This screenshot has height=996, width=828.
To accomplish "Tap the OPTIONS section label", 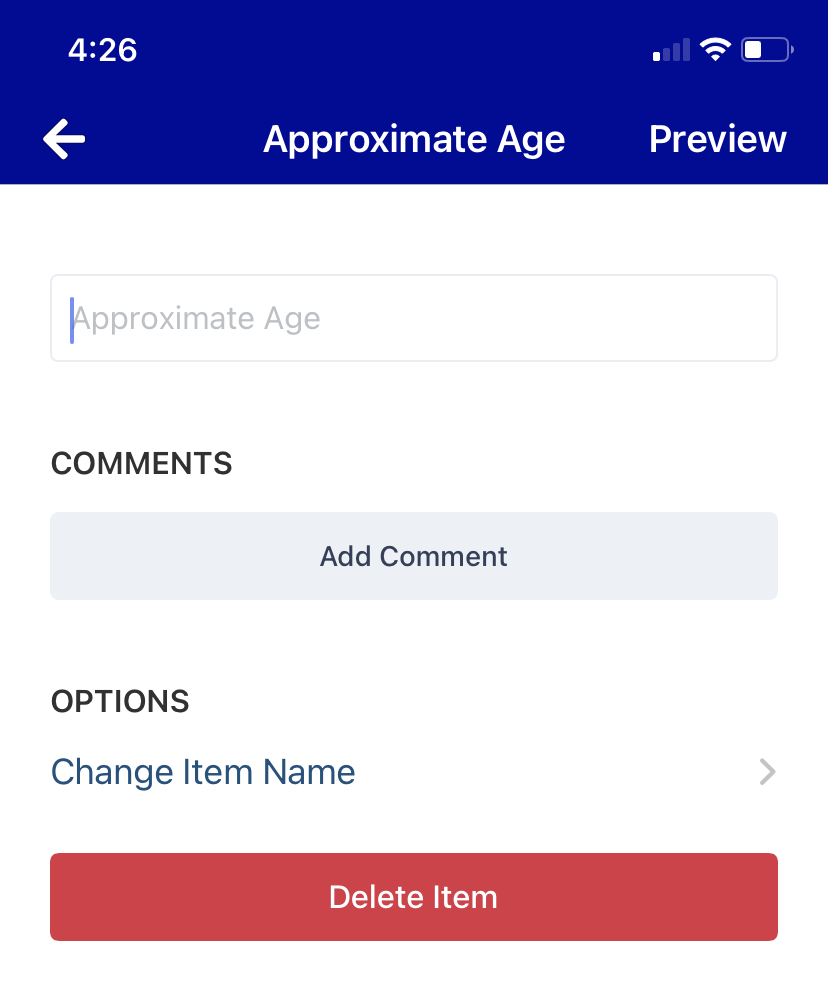I will [119, 701].
